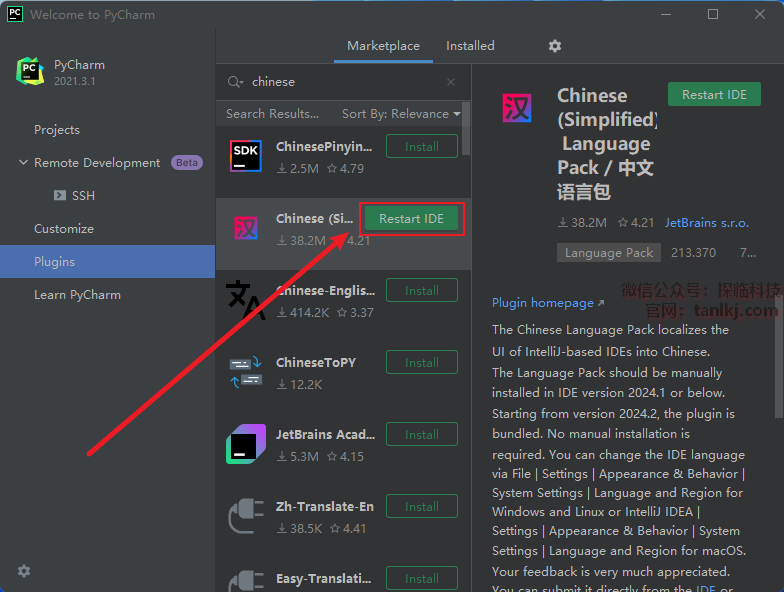Install the Zh-Translate-En plugin
784x592 pixels.
point(422,506)
